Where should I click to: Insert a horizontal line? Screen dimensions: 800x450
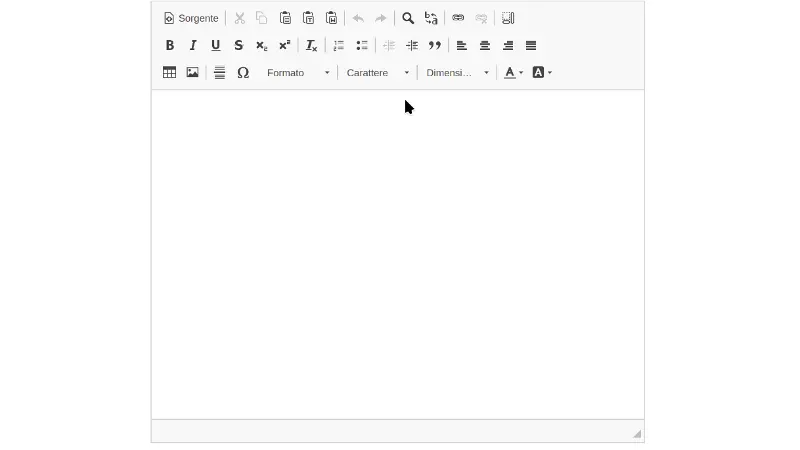[219, 72]
